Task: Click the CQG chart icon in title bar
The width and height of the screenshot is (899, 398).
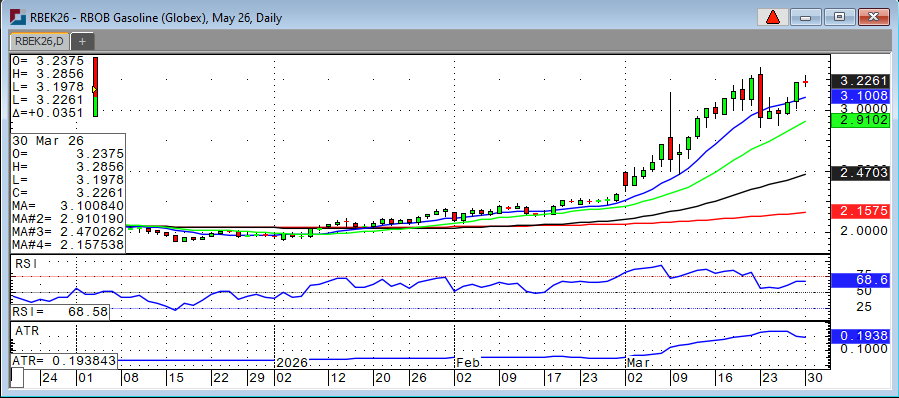Action: point(18,17)
